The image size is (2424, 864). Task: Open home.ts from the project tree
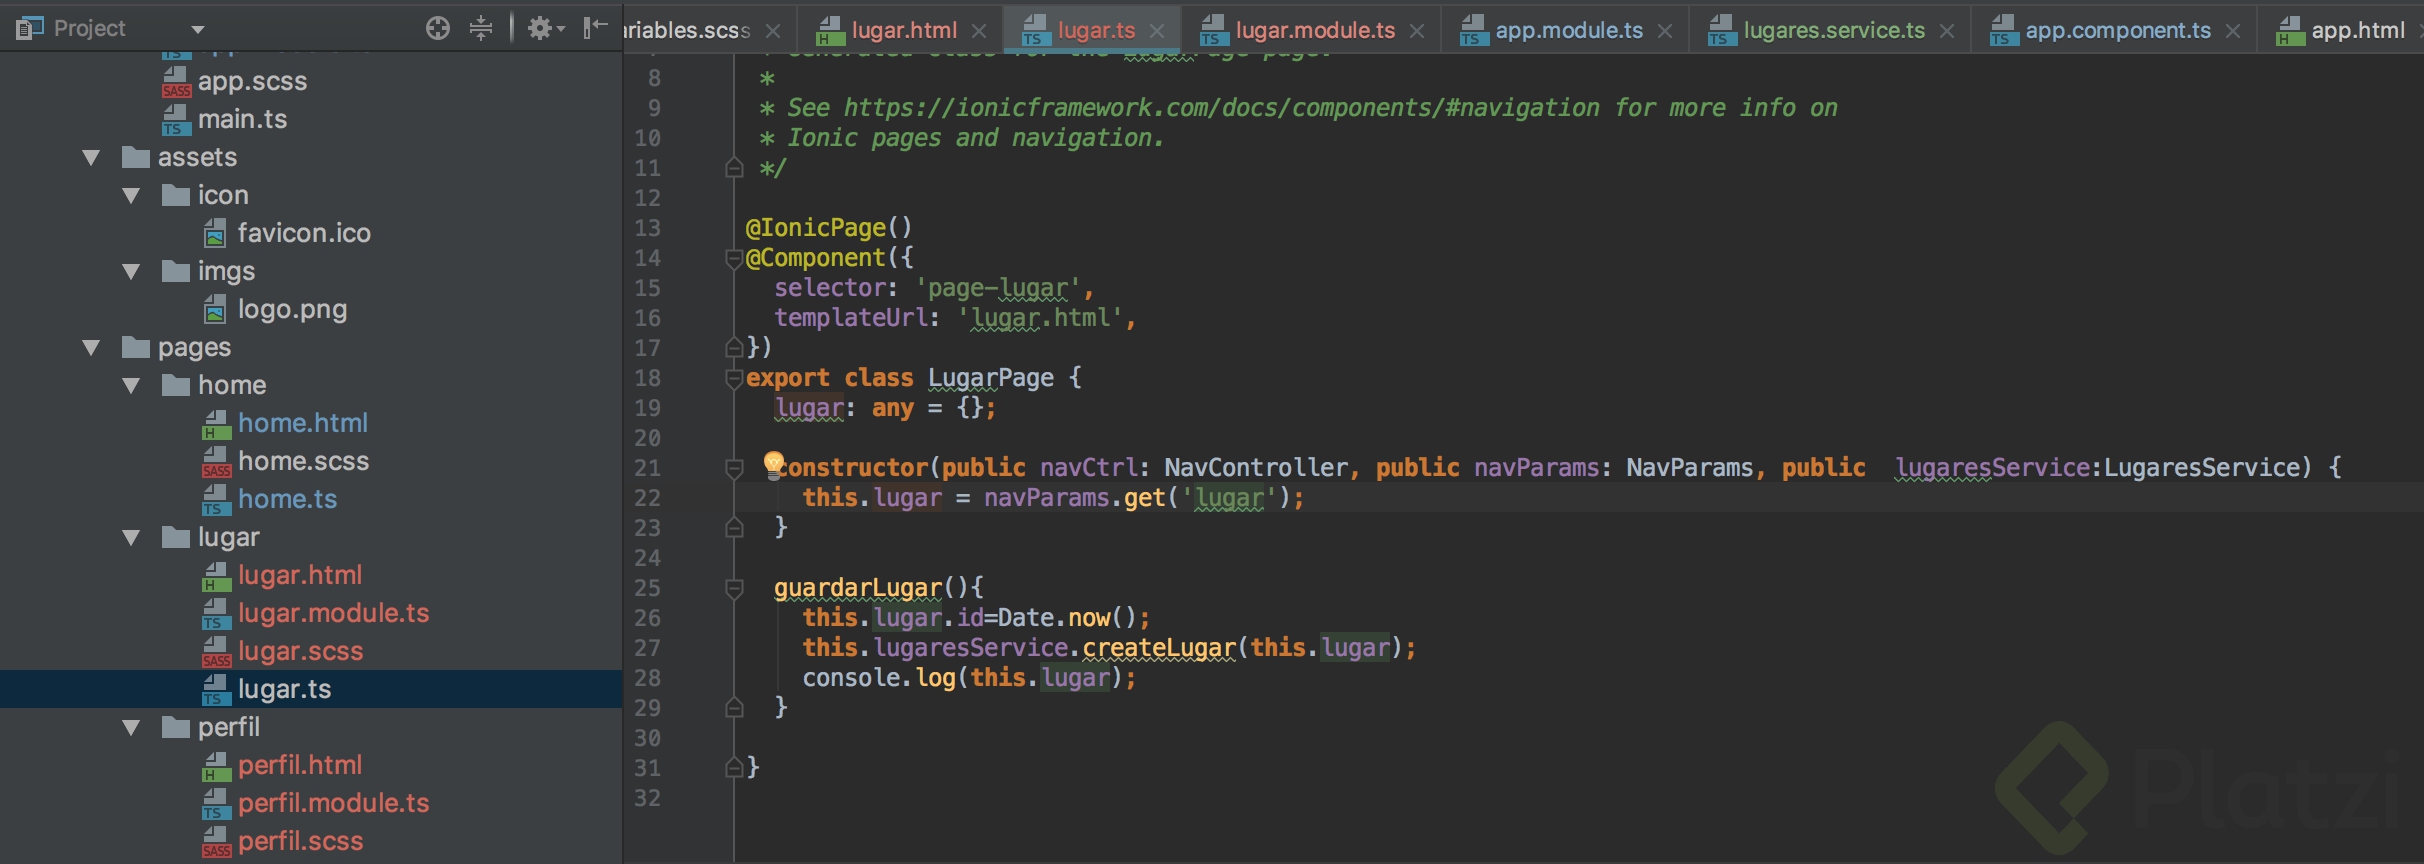tap(287, 499)
